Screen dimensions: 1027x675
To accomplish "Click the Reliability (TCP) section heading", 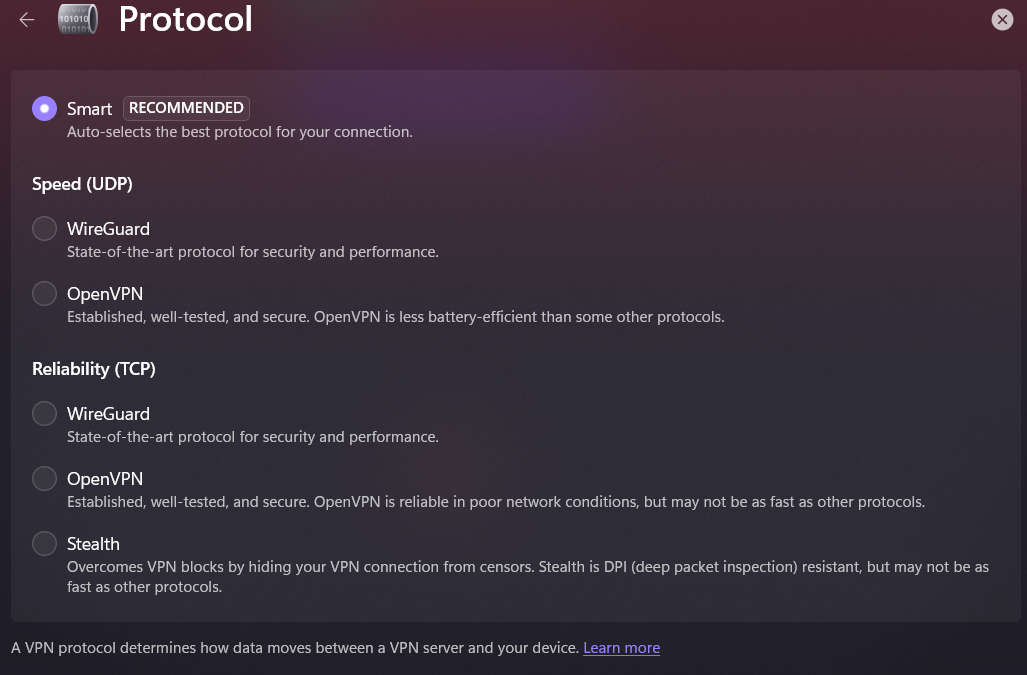I will pos(94,369).
